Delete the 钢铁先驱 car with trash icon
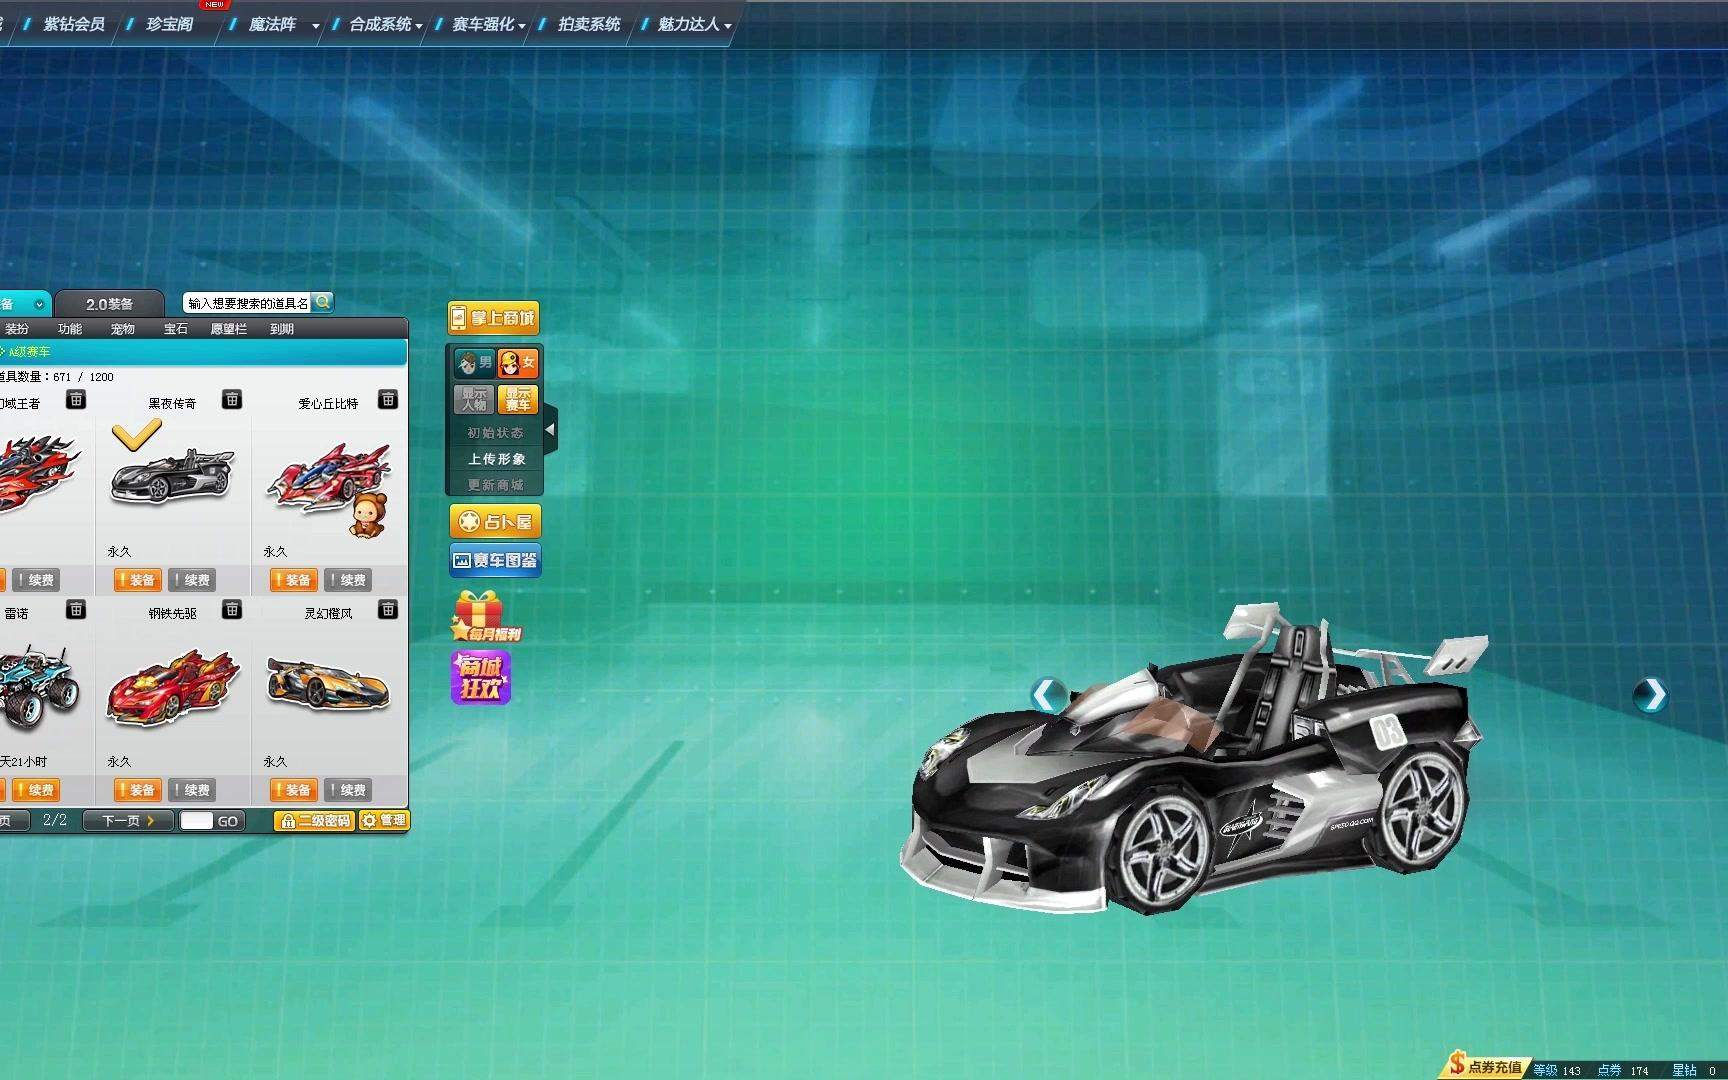This screenshot has width=1728, height=1080. pos(232,610)
